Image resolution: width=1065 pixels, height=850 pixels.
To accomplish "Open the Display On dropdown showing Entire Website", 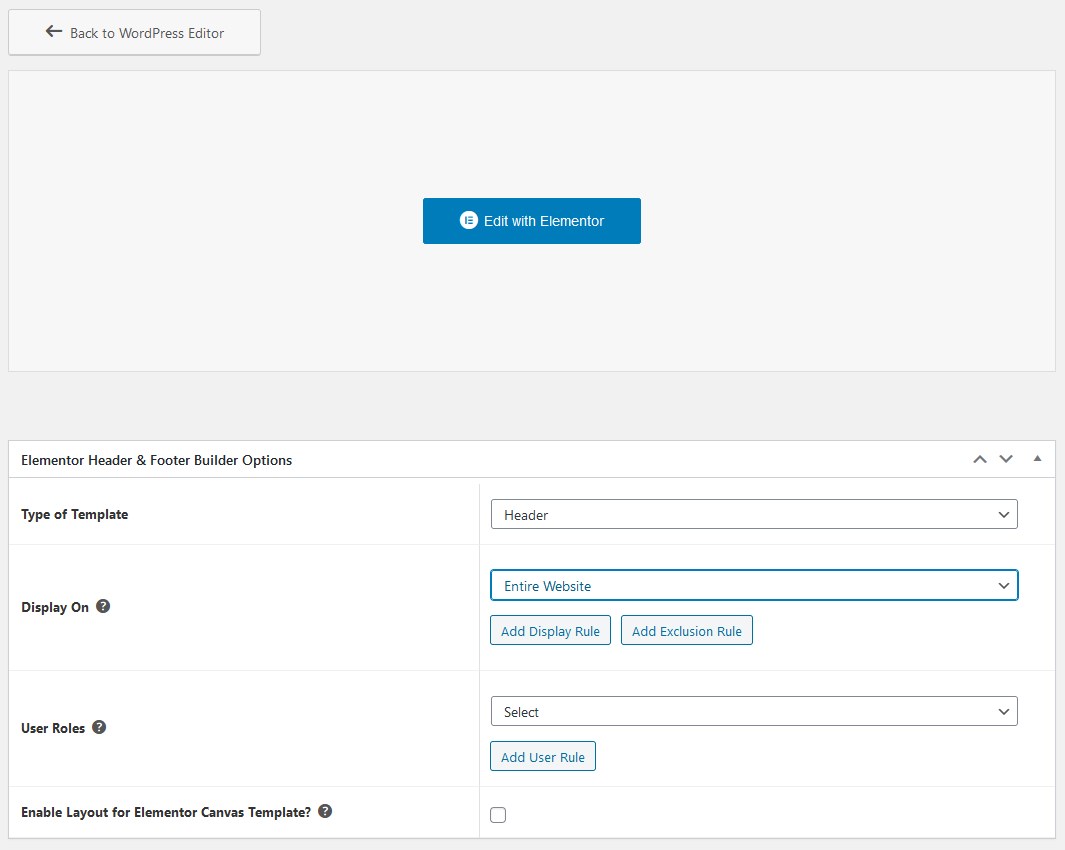I will (x=753, y=585).
